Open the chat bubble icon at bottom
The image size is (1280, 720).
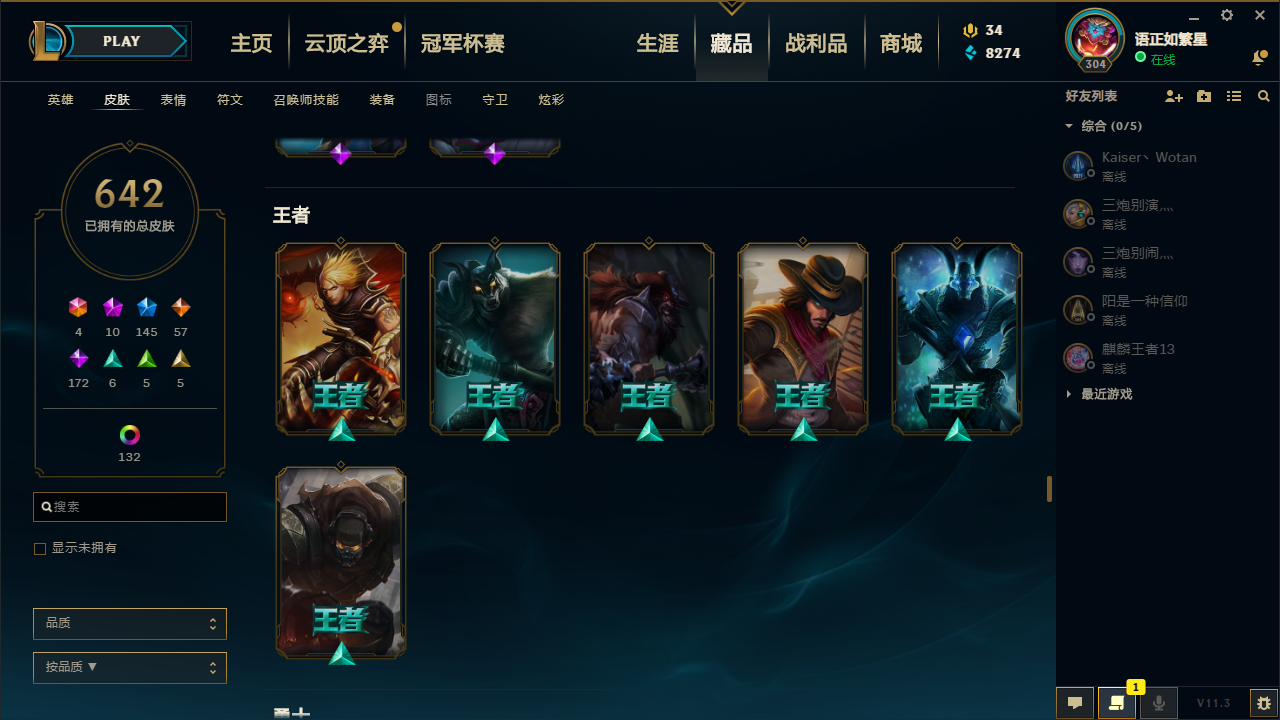coord(1075,703)
